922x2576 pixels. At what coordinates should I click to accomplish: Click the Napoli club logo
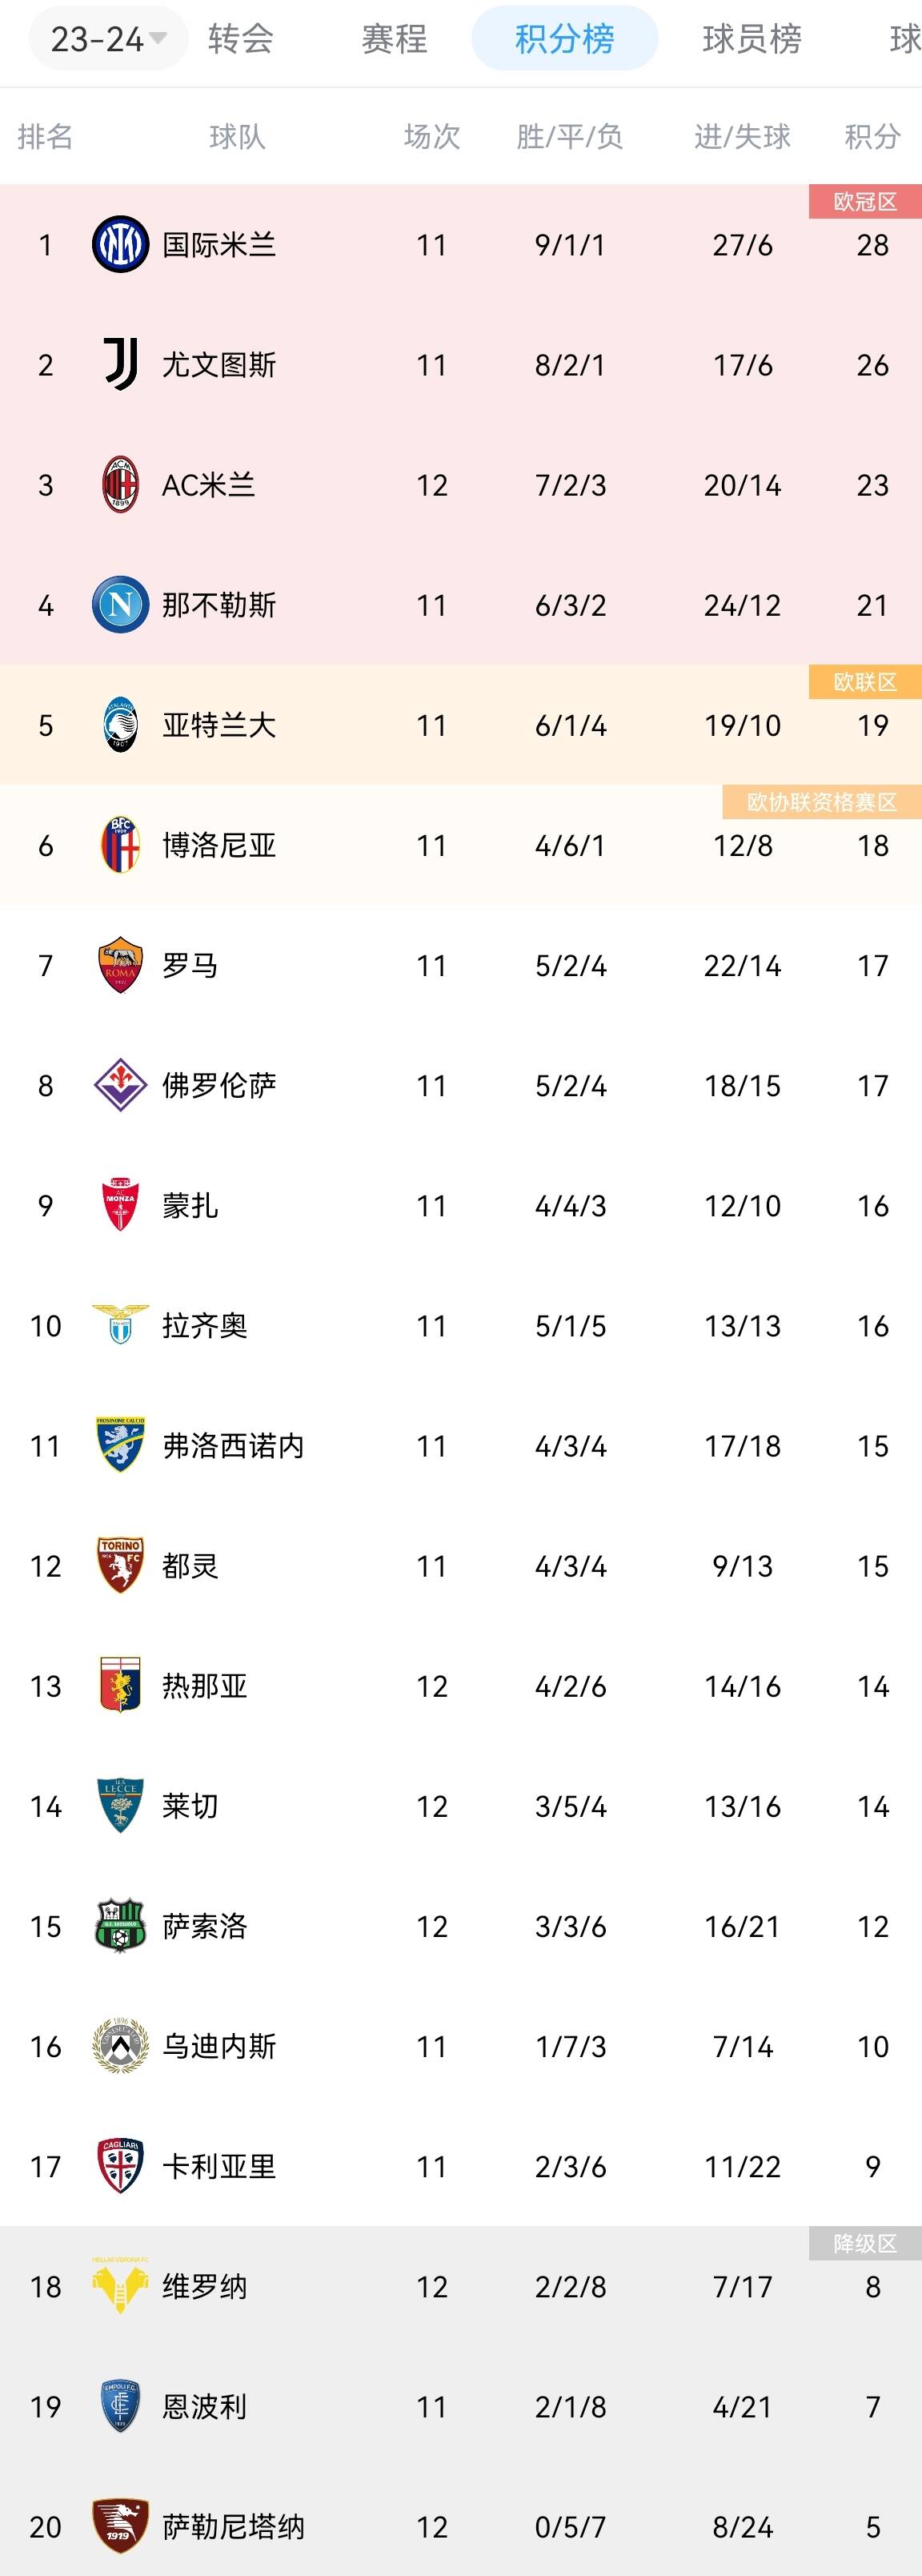coord(120,605)
